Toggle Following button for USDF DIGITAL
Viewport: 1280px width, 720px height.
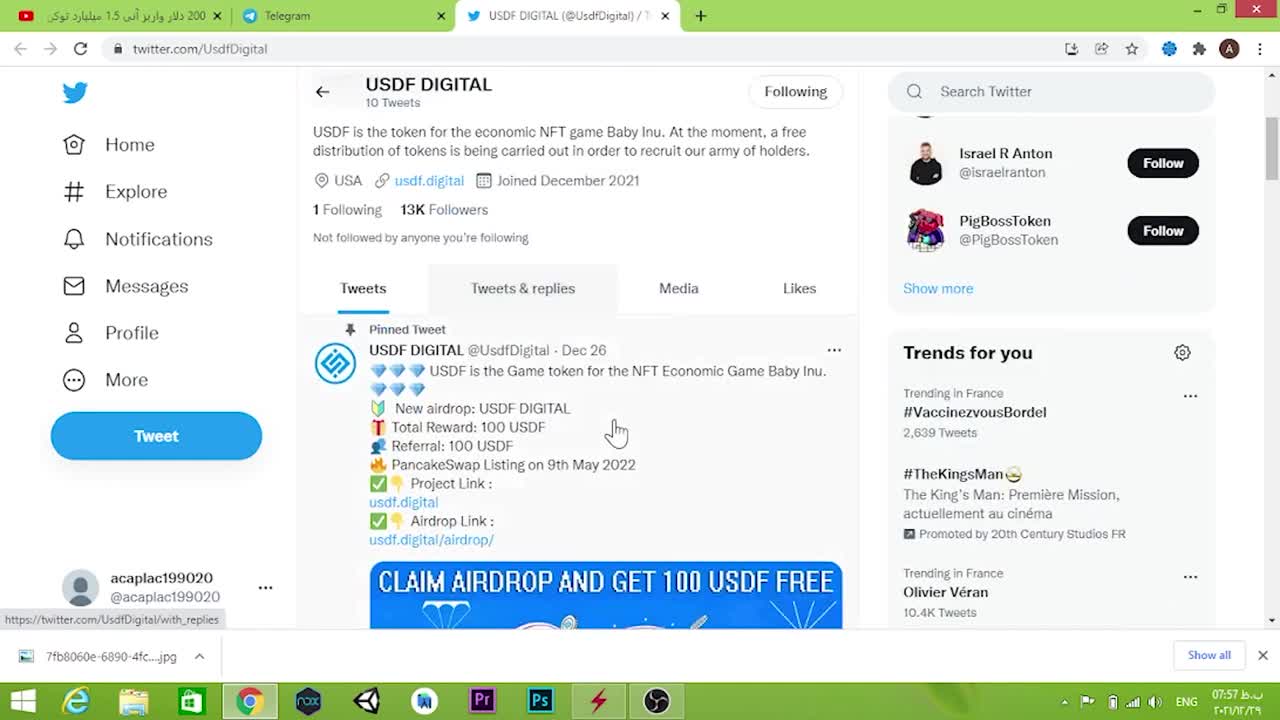tap(795, 92)
